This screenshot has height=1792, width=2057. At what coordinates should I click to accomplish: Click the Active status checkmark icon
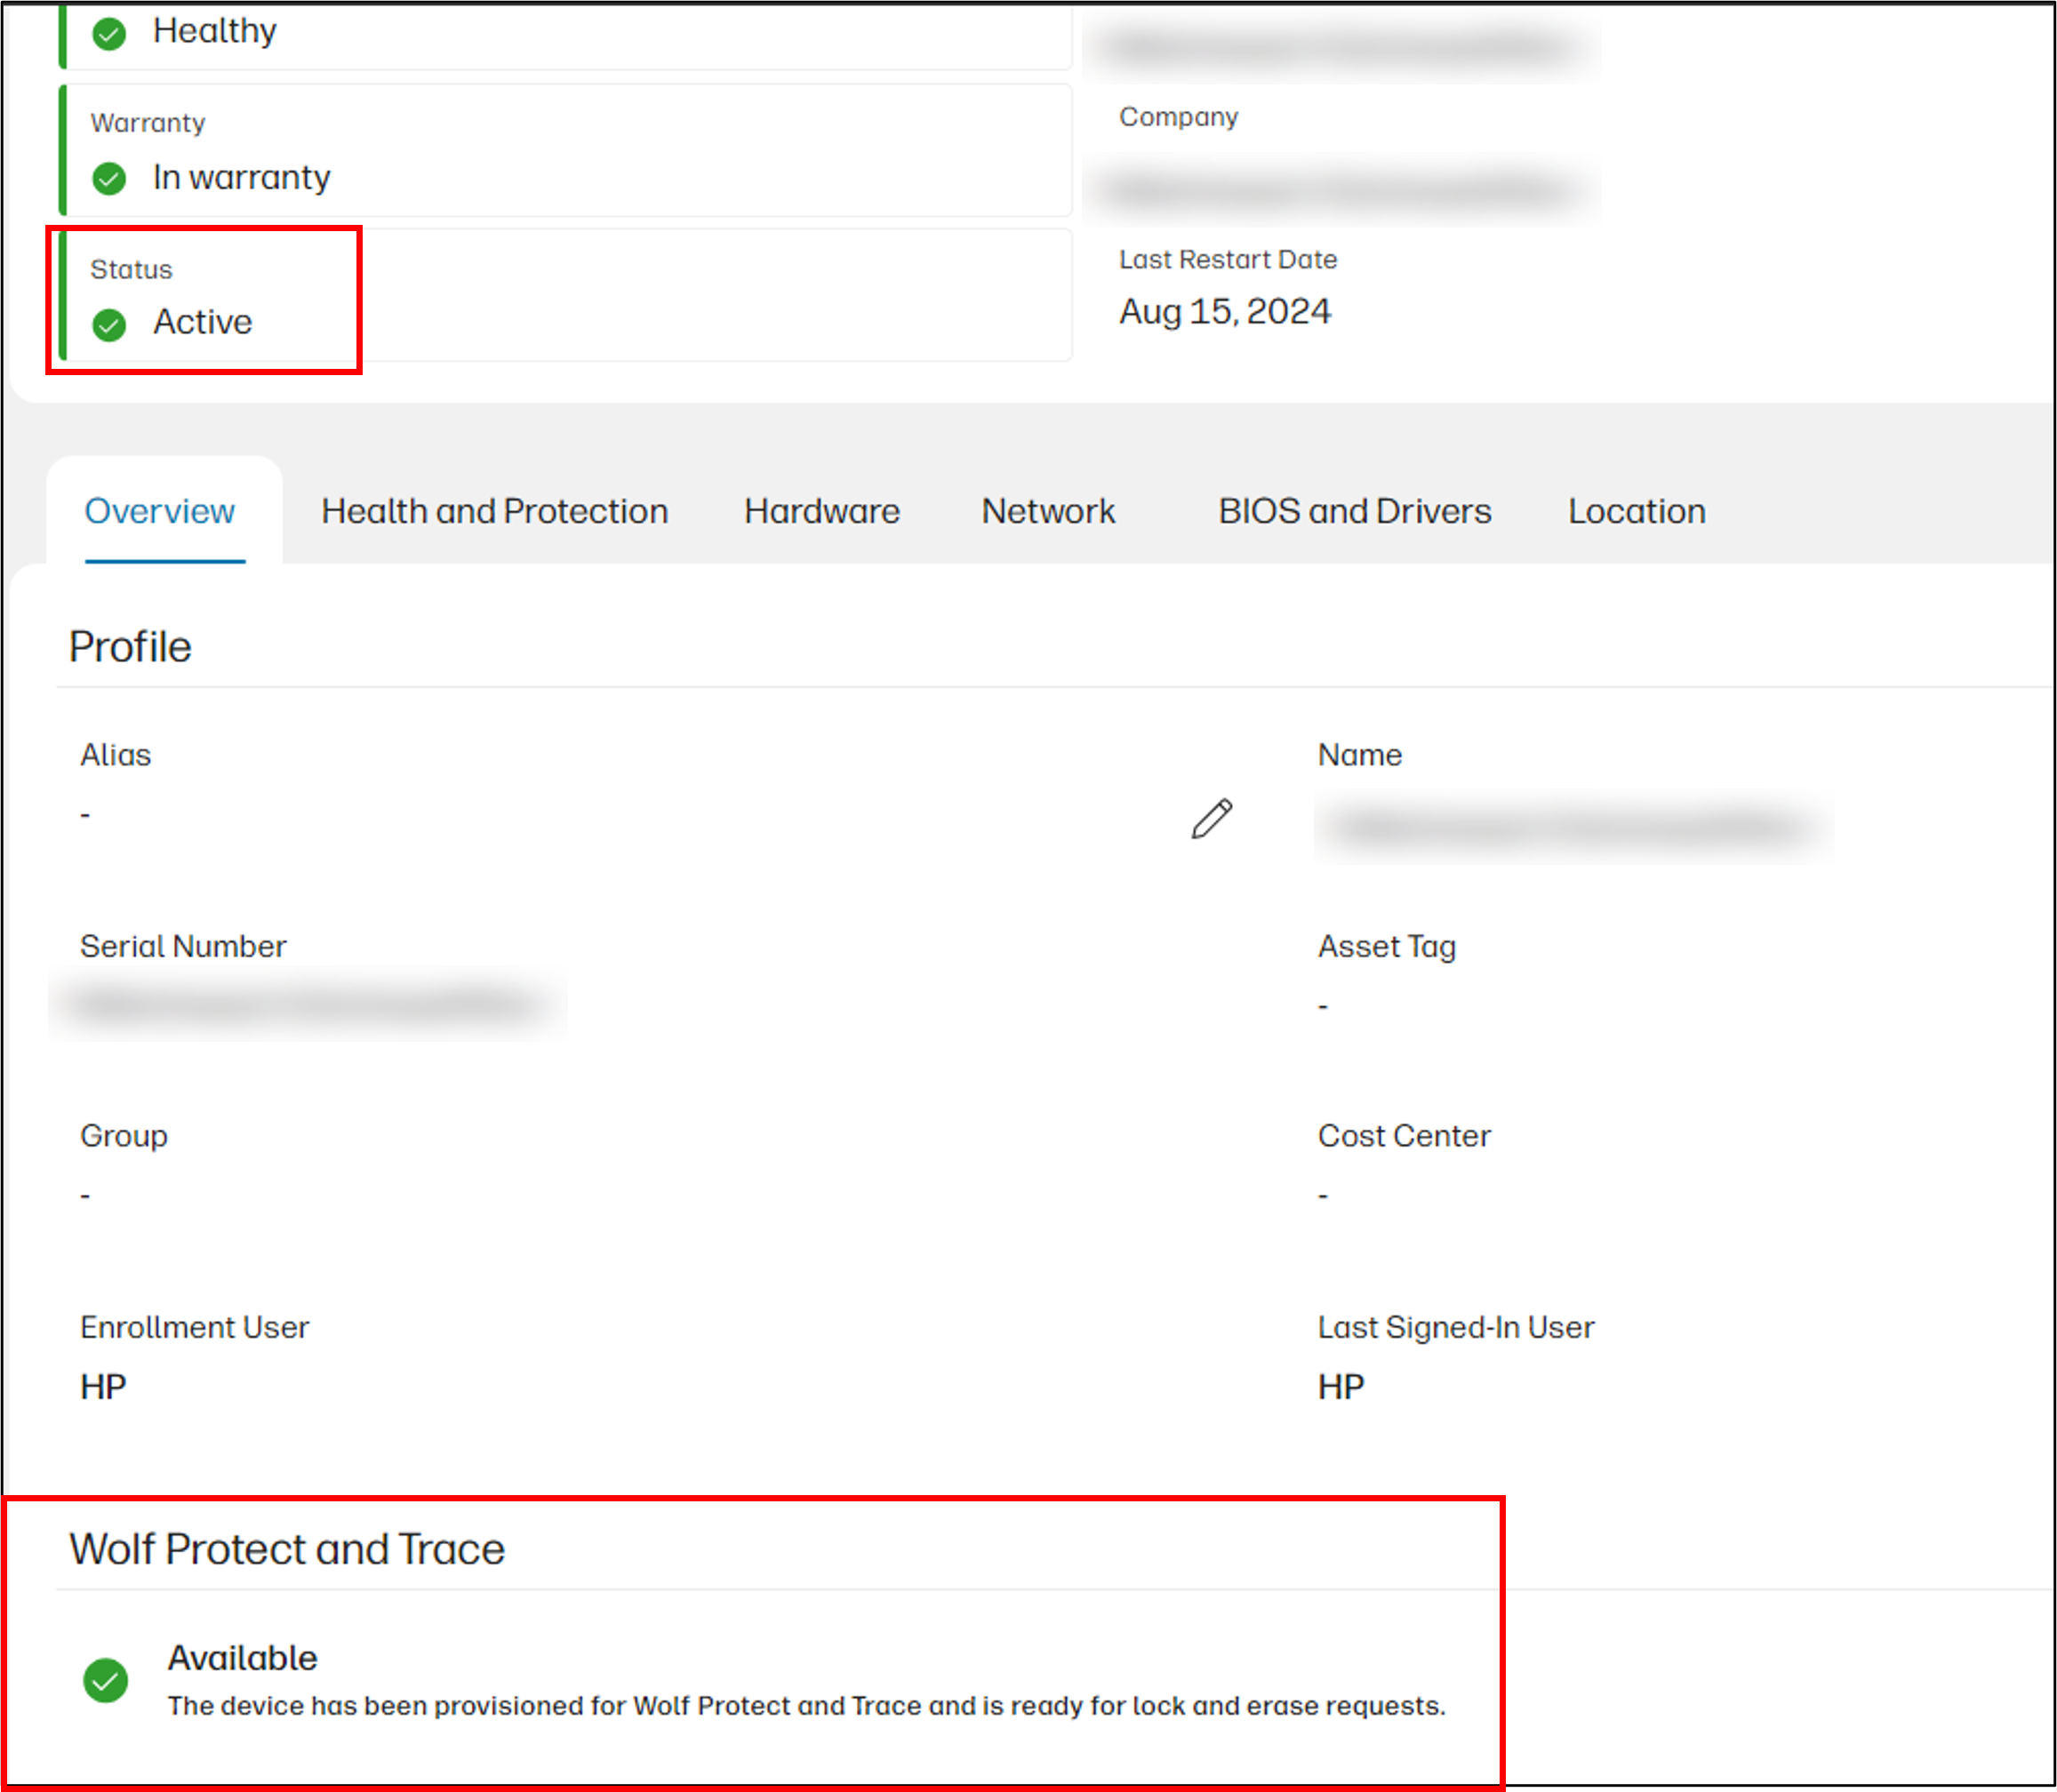click(x=109, y=322)
